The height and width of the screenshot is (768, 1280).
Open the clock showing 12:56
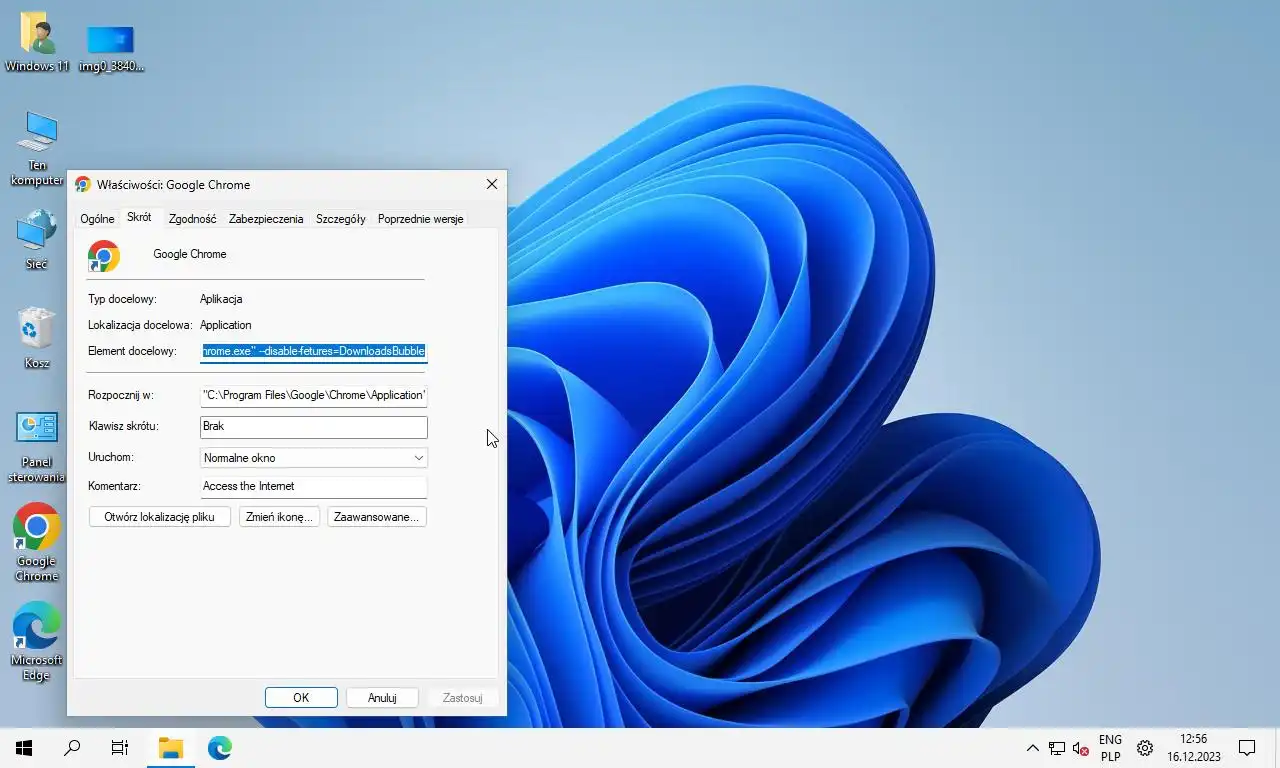[1194, 748]
